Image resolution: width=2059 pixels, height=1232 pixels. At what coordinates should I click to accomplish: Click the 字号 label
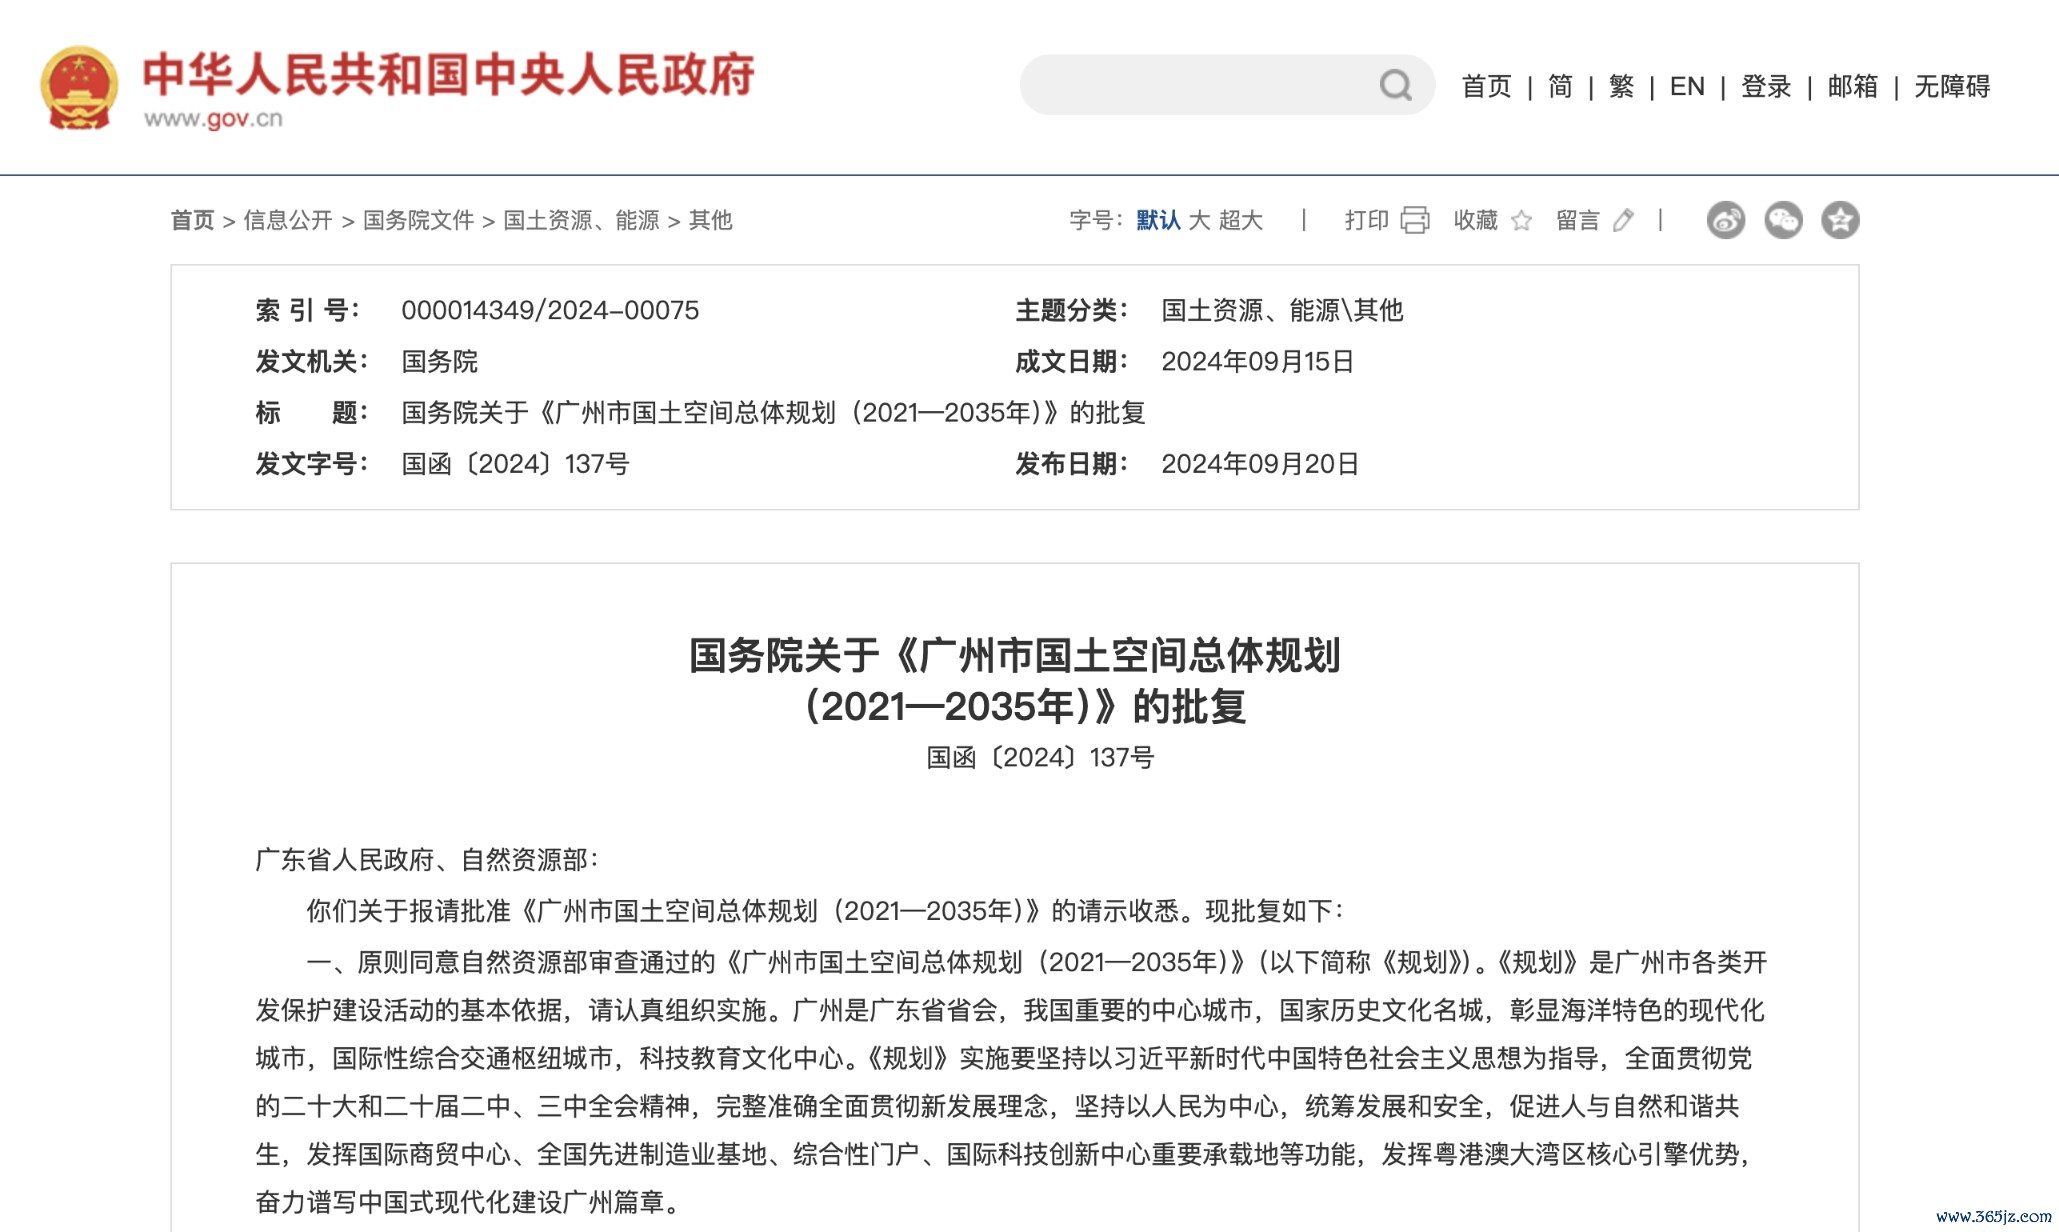1096,220
